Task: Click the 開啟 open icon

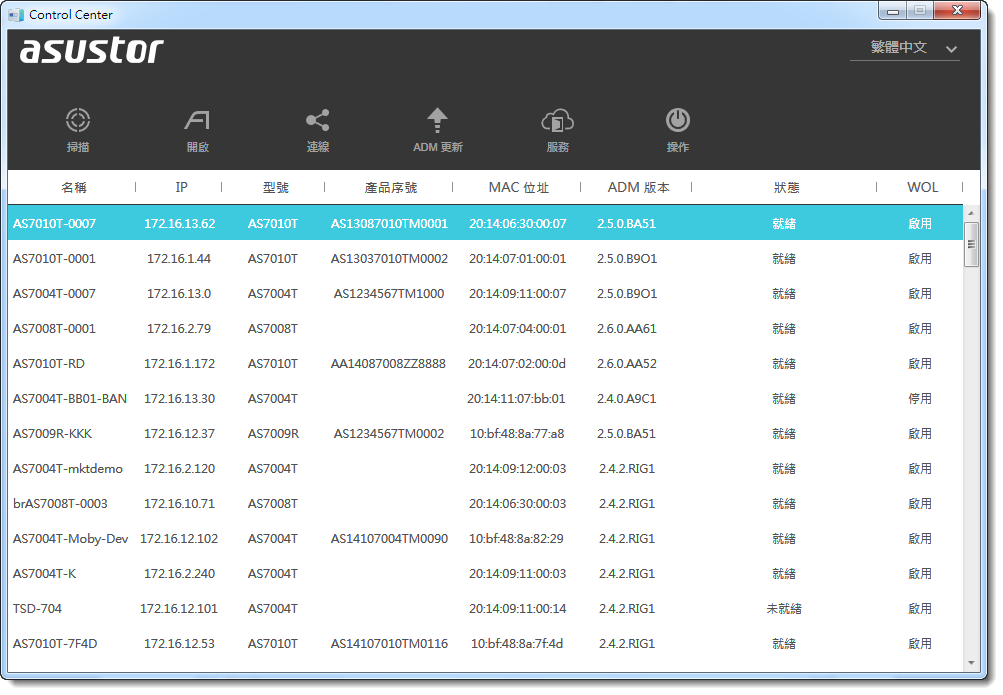Action: (198, 120)
